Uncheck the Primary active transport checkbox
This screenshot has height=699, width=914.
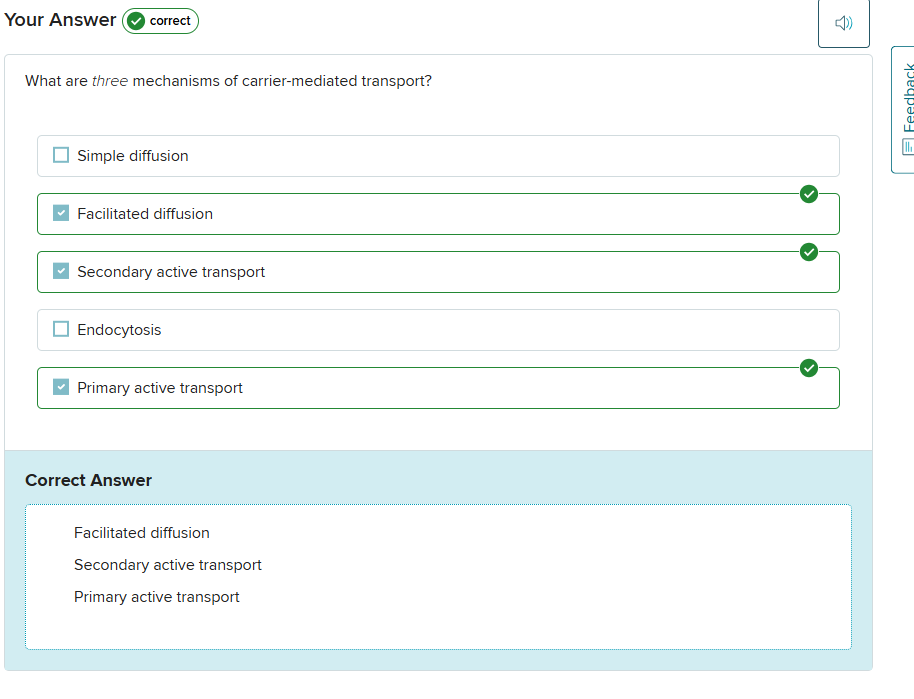61,388
